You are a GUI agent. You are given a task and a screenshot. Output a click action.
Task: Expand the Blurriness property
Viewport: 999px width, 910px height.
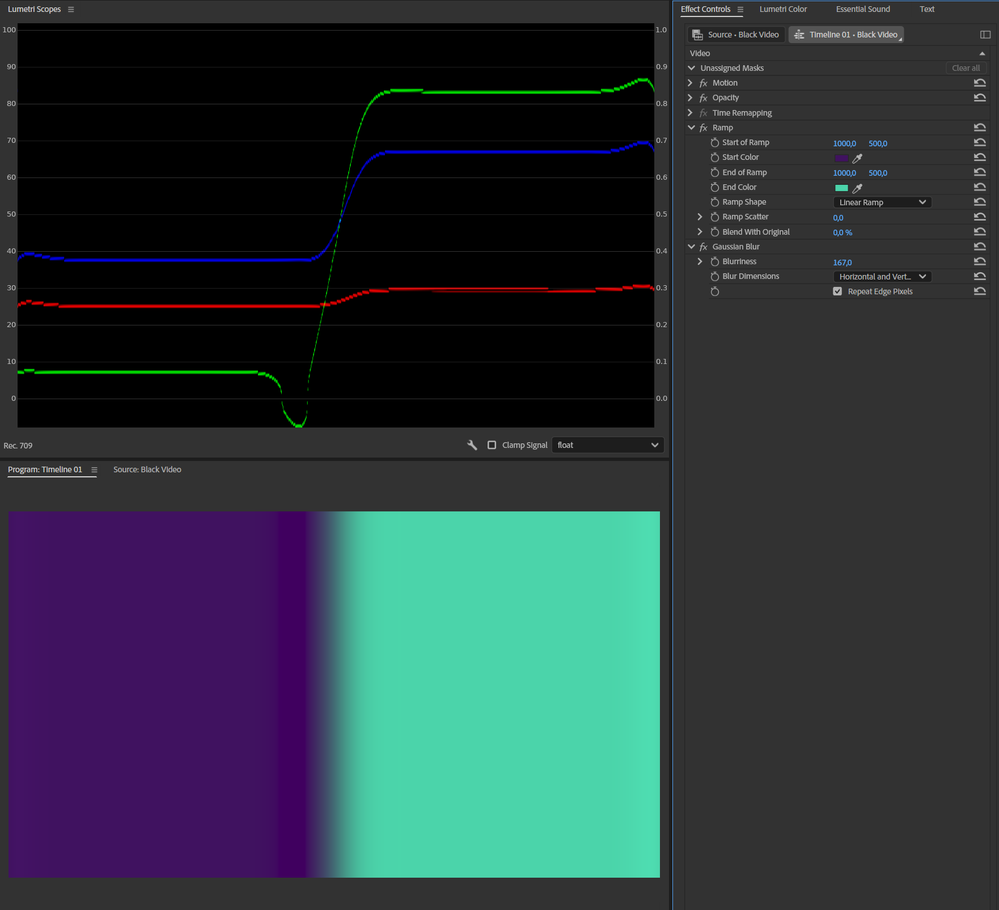[700, 262]
